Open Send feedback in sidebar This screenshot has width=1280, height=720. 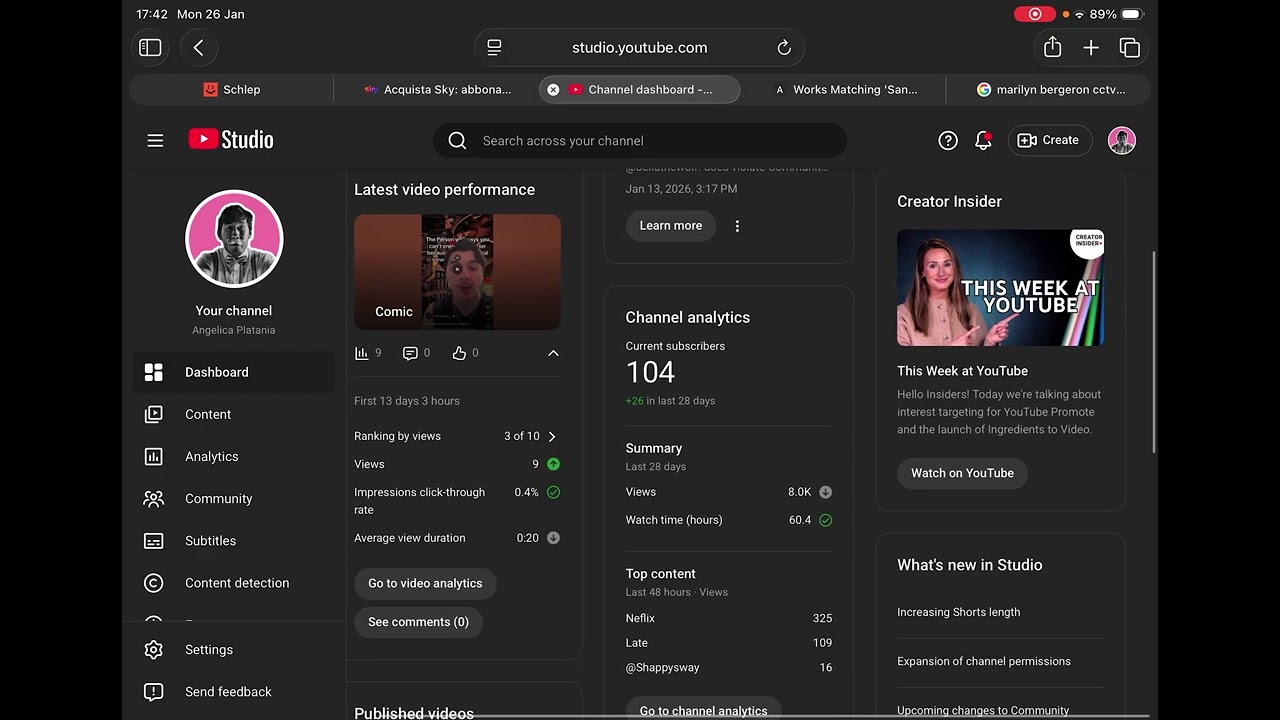tap(234, 692)
